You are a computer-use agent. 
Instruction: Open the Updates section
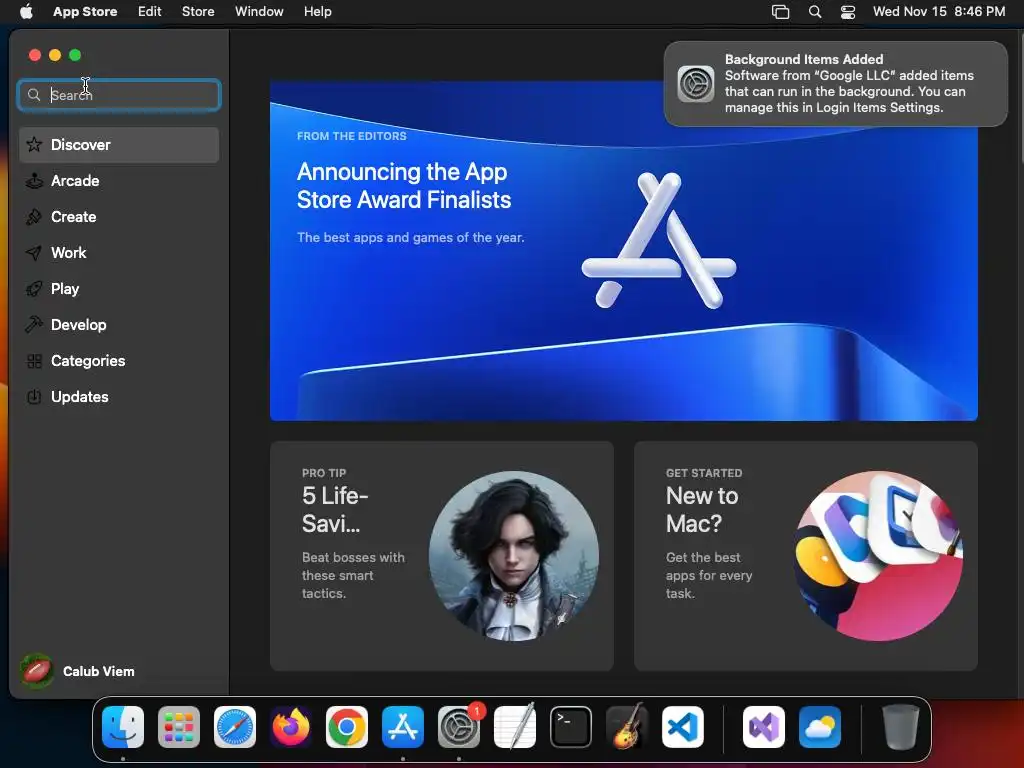pos(119,396)
